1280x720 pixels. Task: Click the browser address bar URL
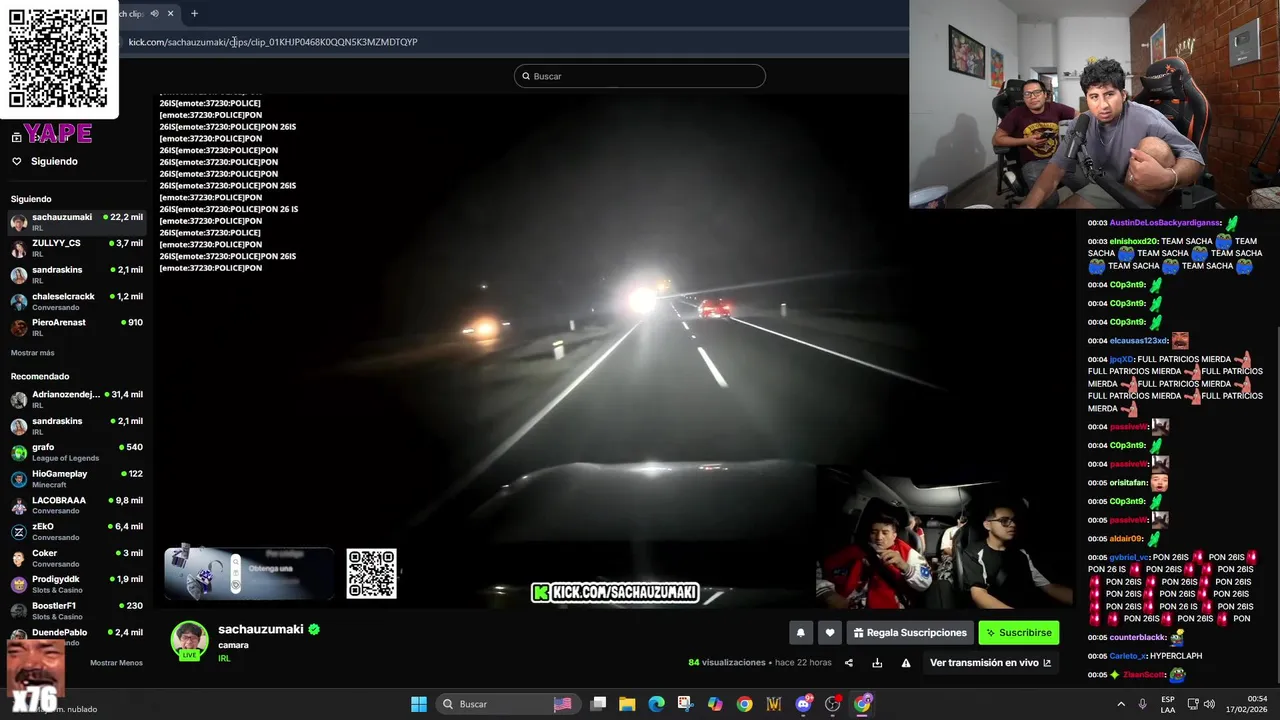tap(273, 42)
